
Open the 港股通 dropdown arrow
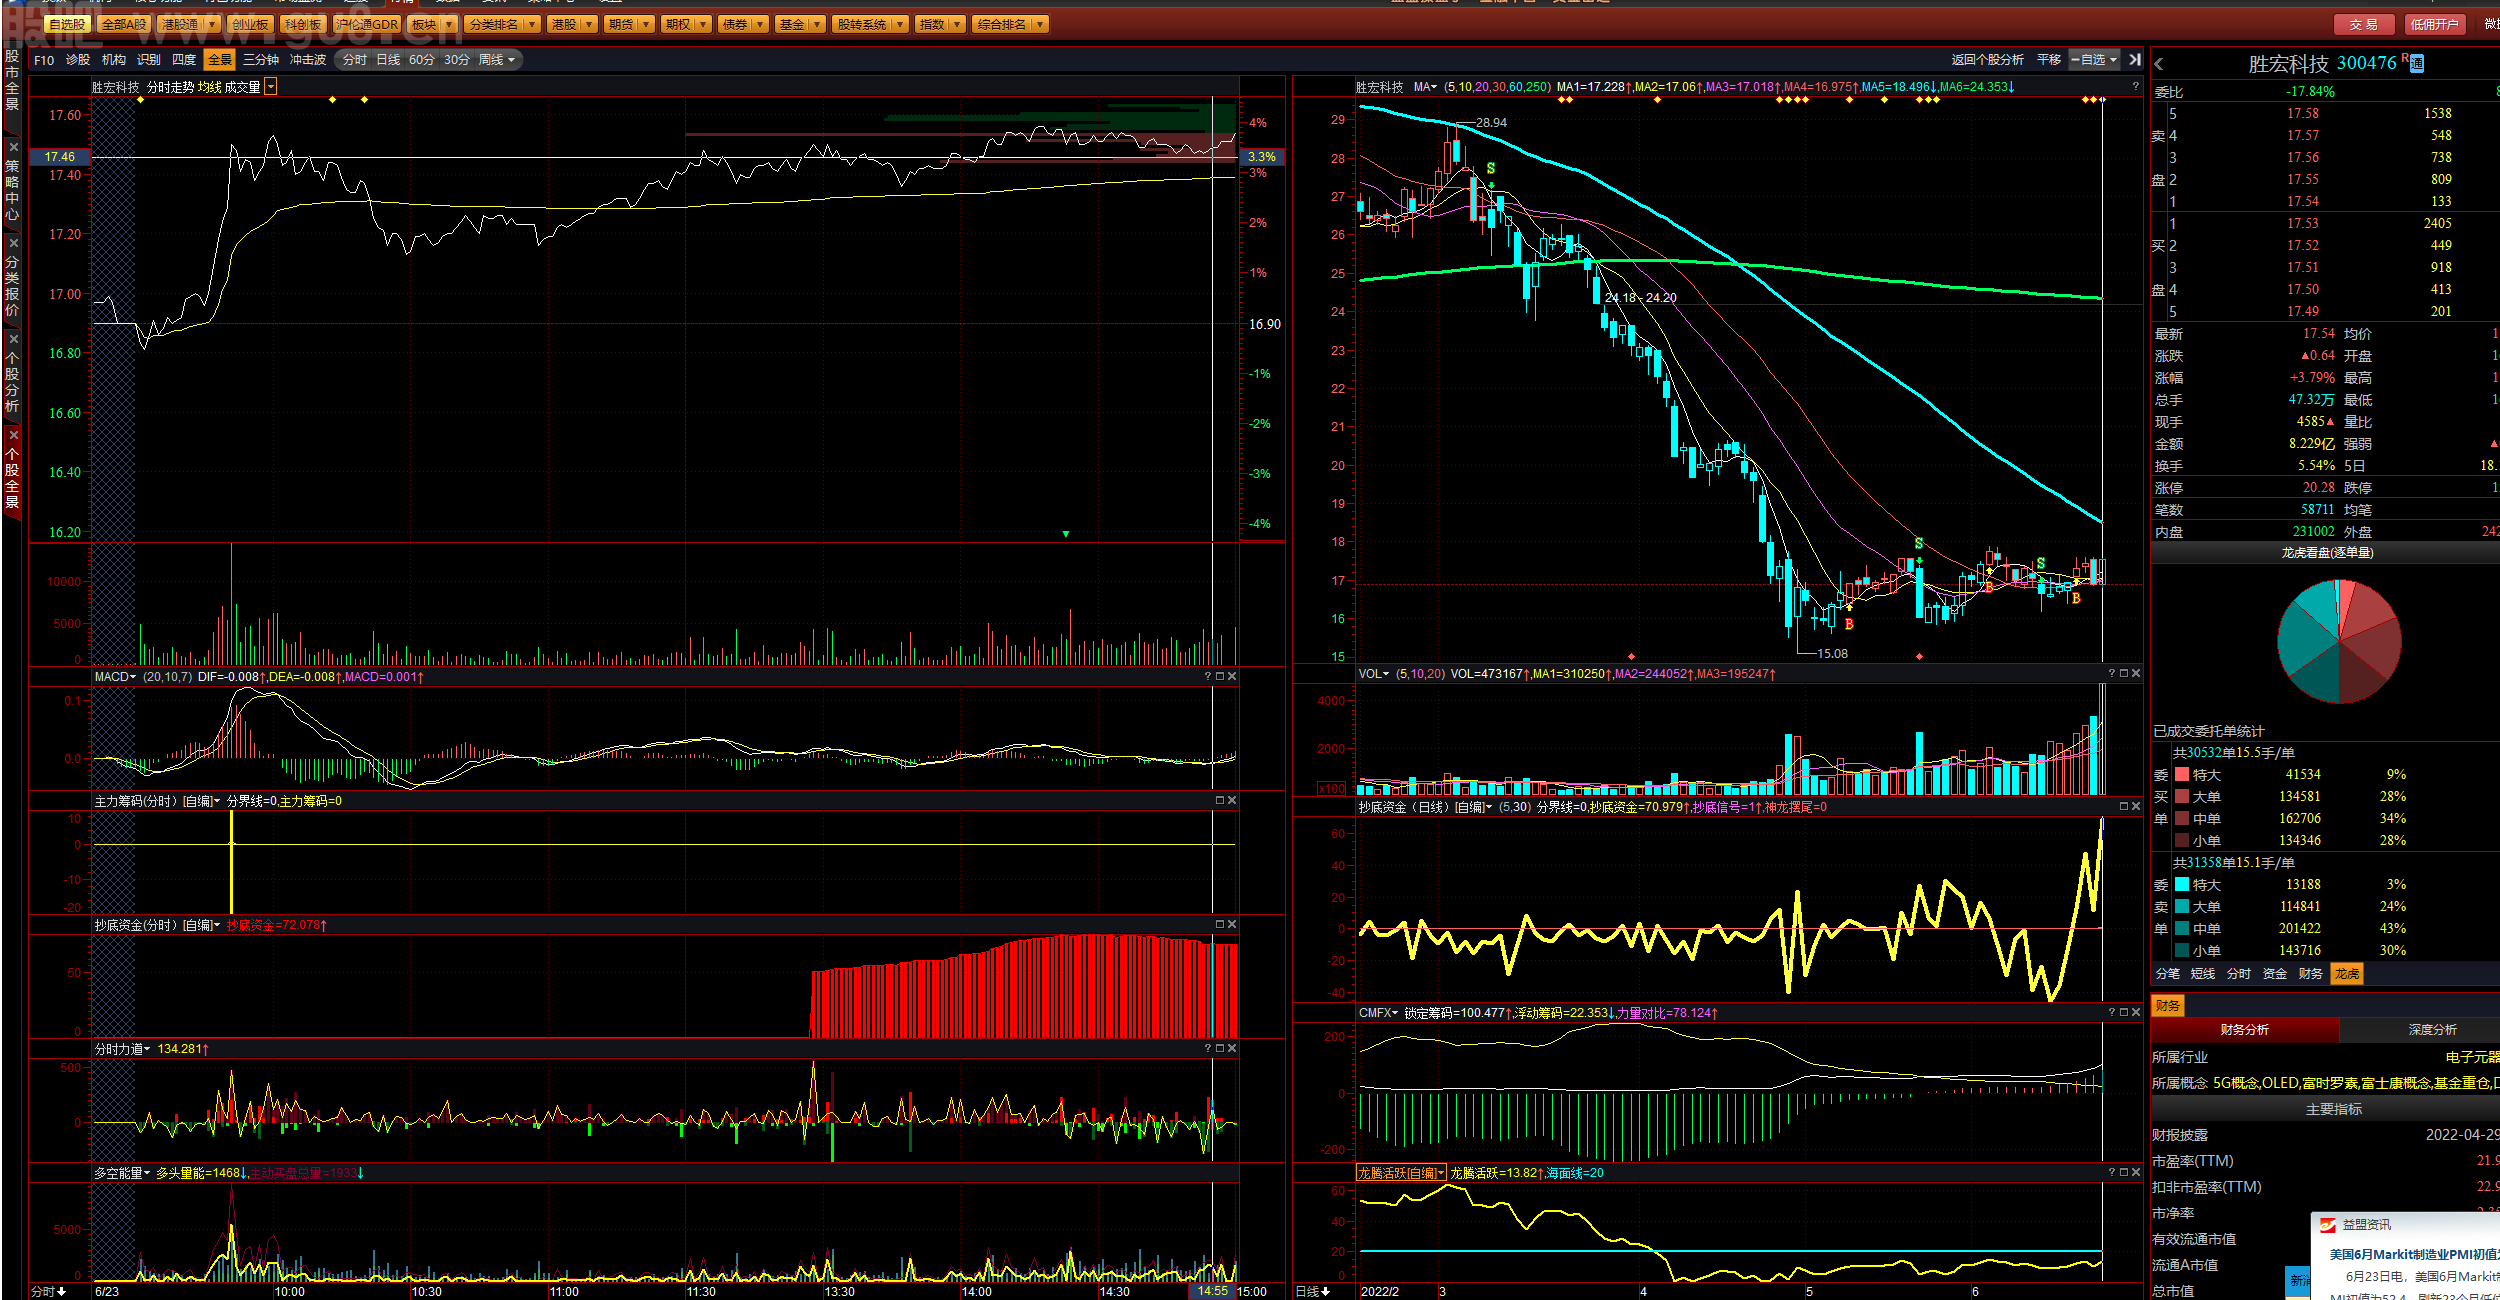[213, 24]
